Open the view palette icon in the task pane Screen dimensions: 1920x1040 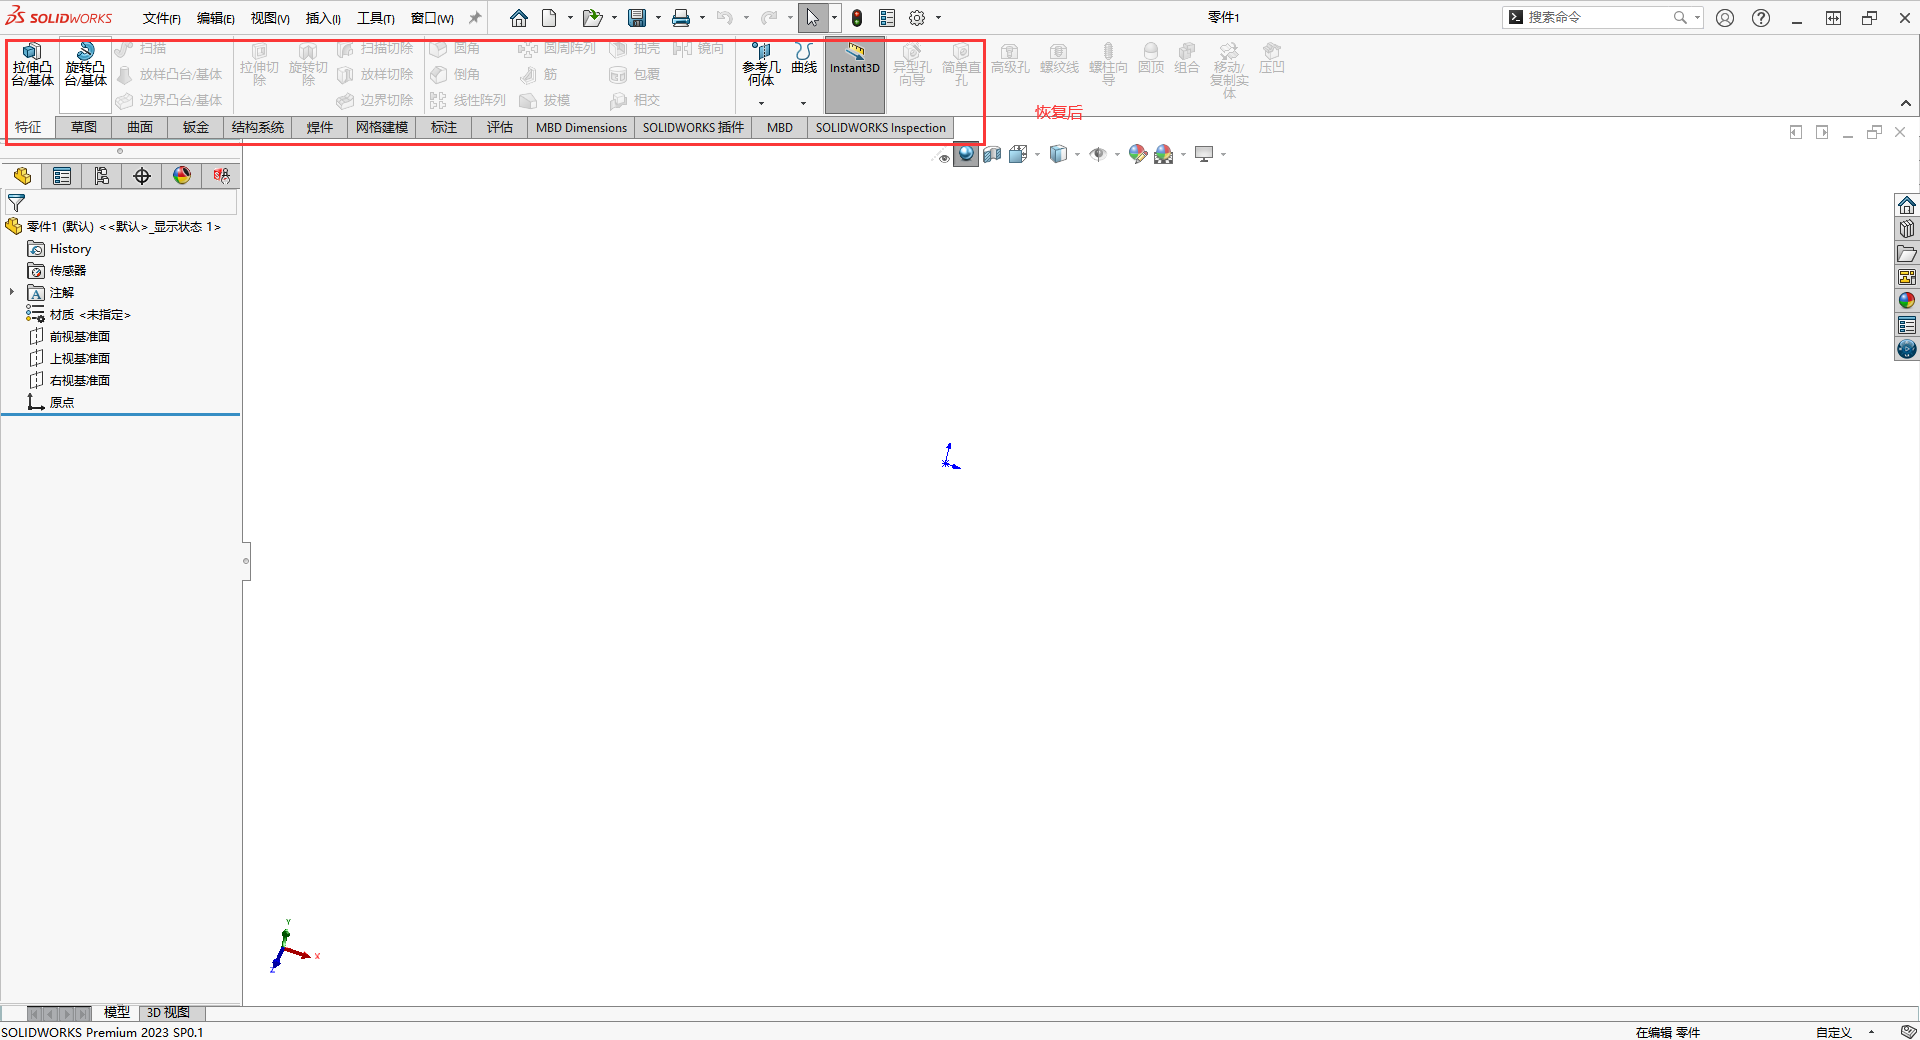1907,277
